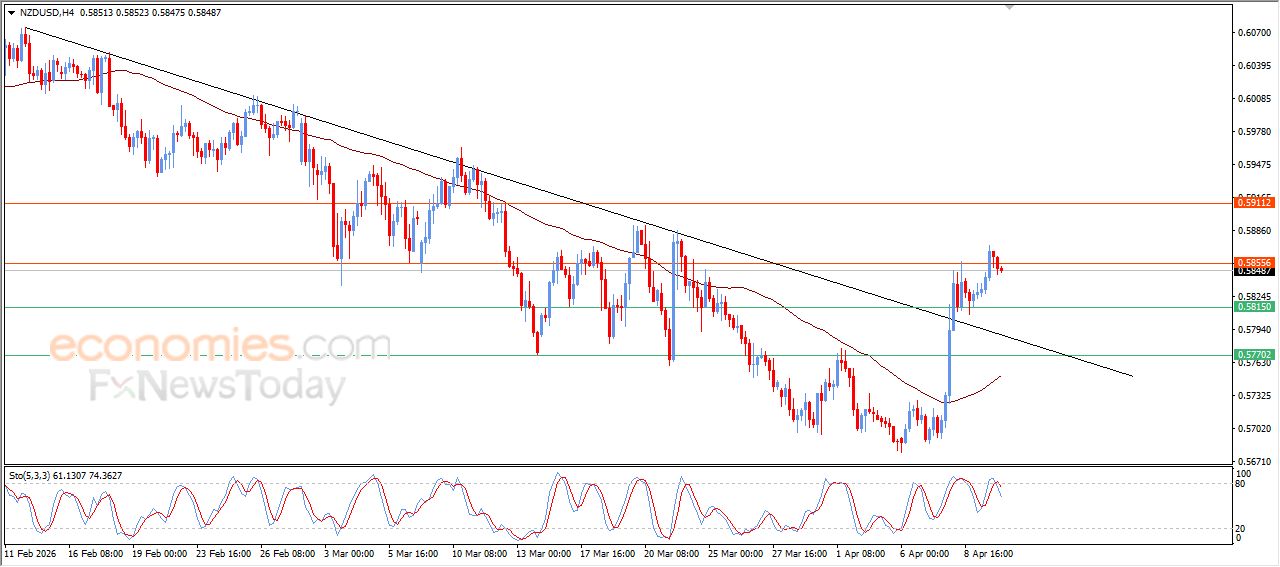
Task: Click the right end of descending black trendline
Action: tap(1131, 376)
